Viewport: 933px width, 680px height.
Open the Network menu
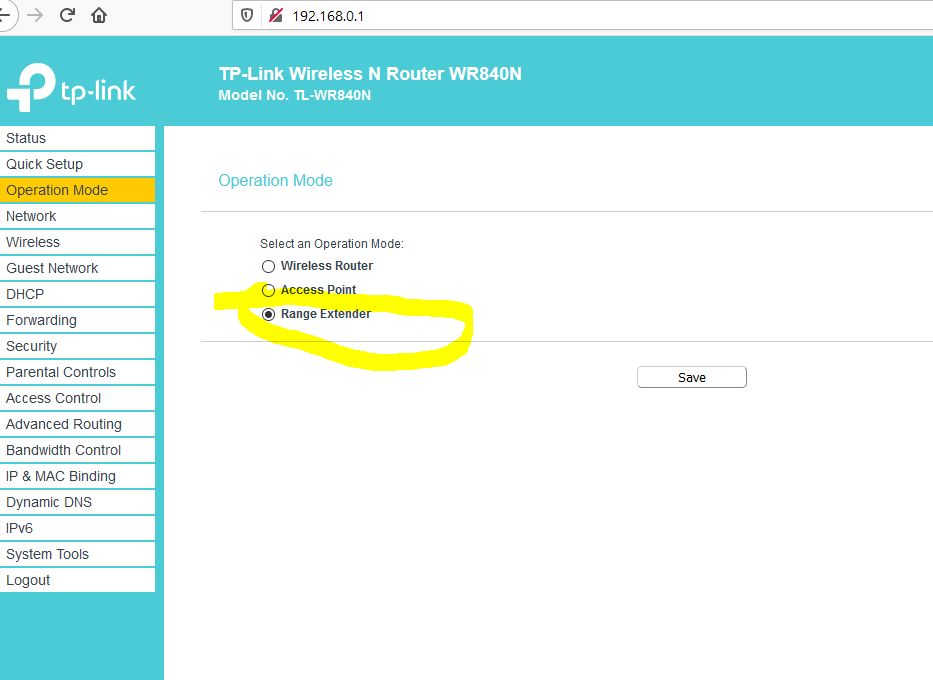(77, 216)
